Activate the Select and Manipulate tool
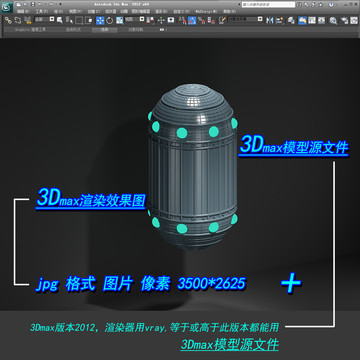 pyautogui.click(x=161, y=20)
